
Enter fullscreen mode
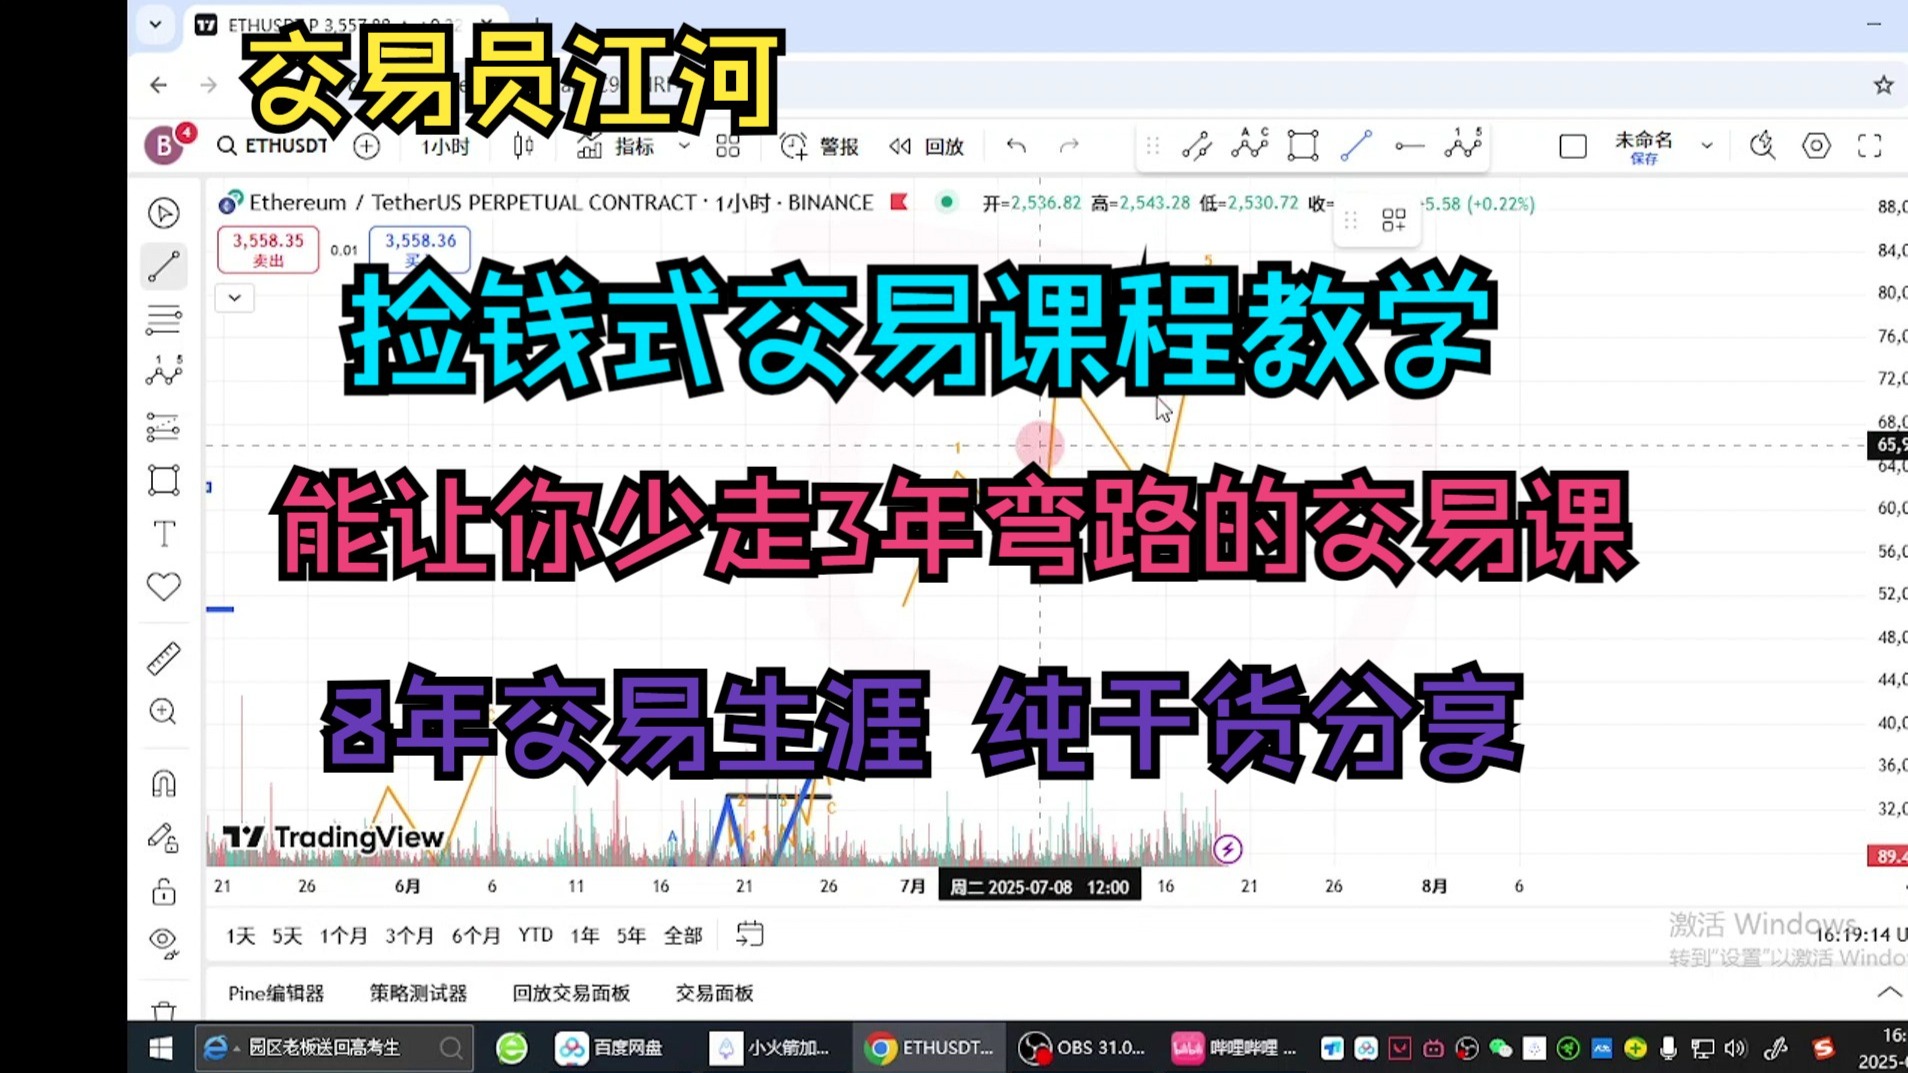point(1870,146)
